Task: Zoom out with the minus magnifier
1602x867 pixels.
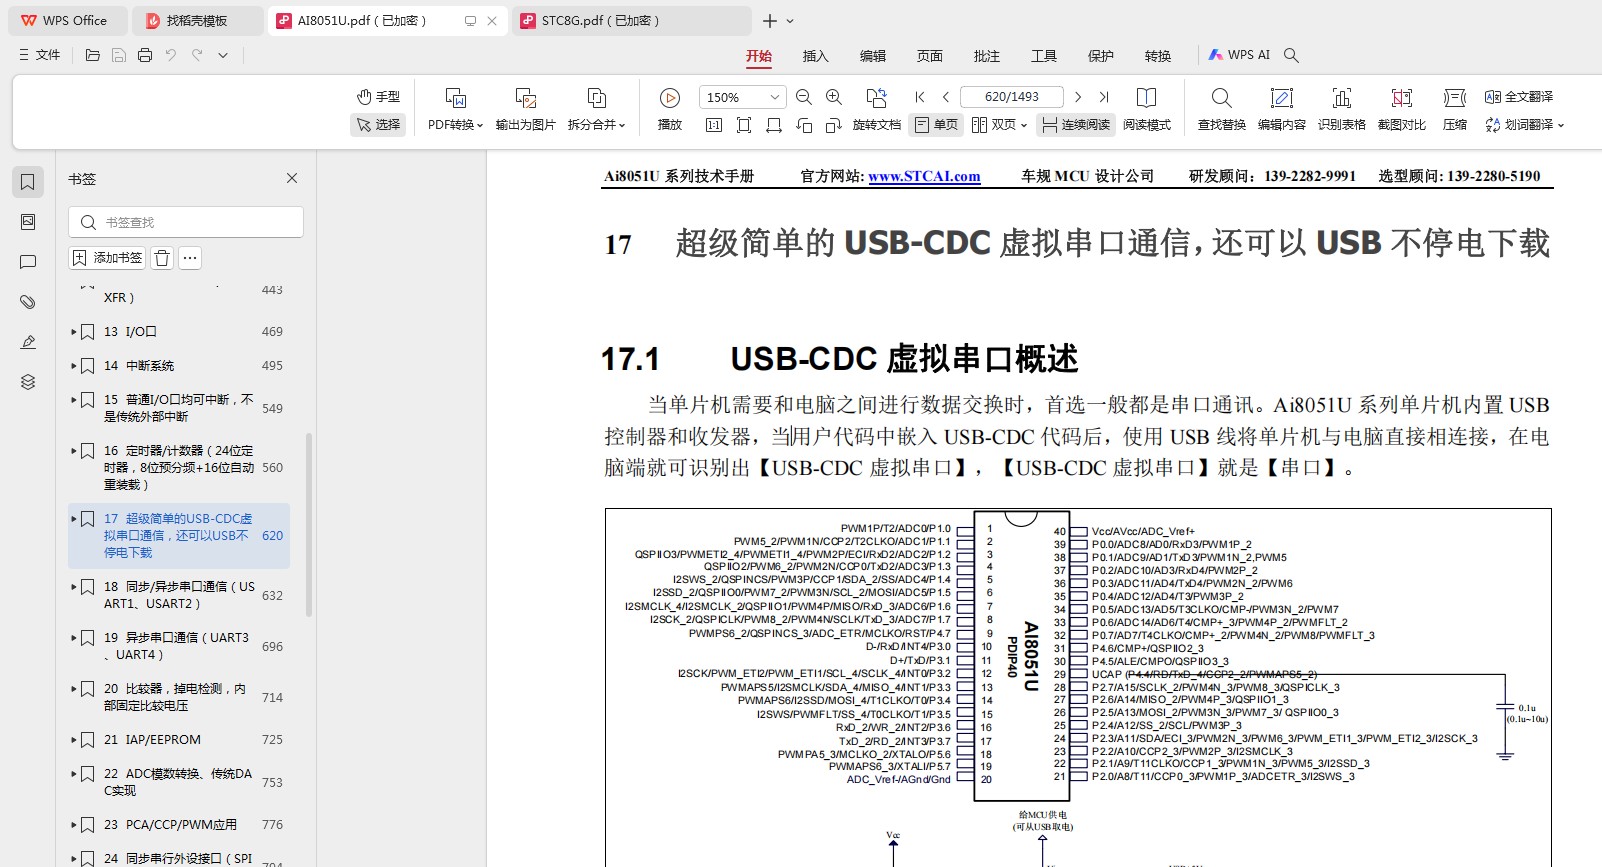Action: coord(804,97)
